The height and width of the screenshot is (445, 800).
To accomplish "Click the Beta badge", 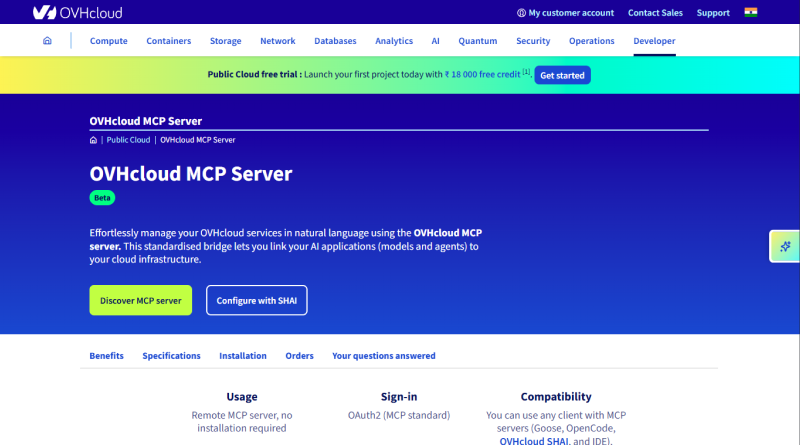I will pos(102,197).
